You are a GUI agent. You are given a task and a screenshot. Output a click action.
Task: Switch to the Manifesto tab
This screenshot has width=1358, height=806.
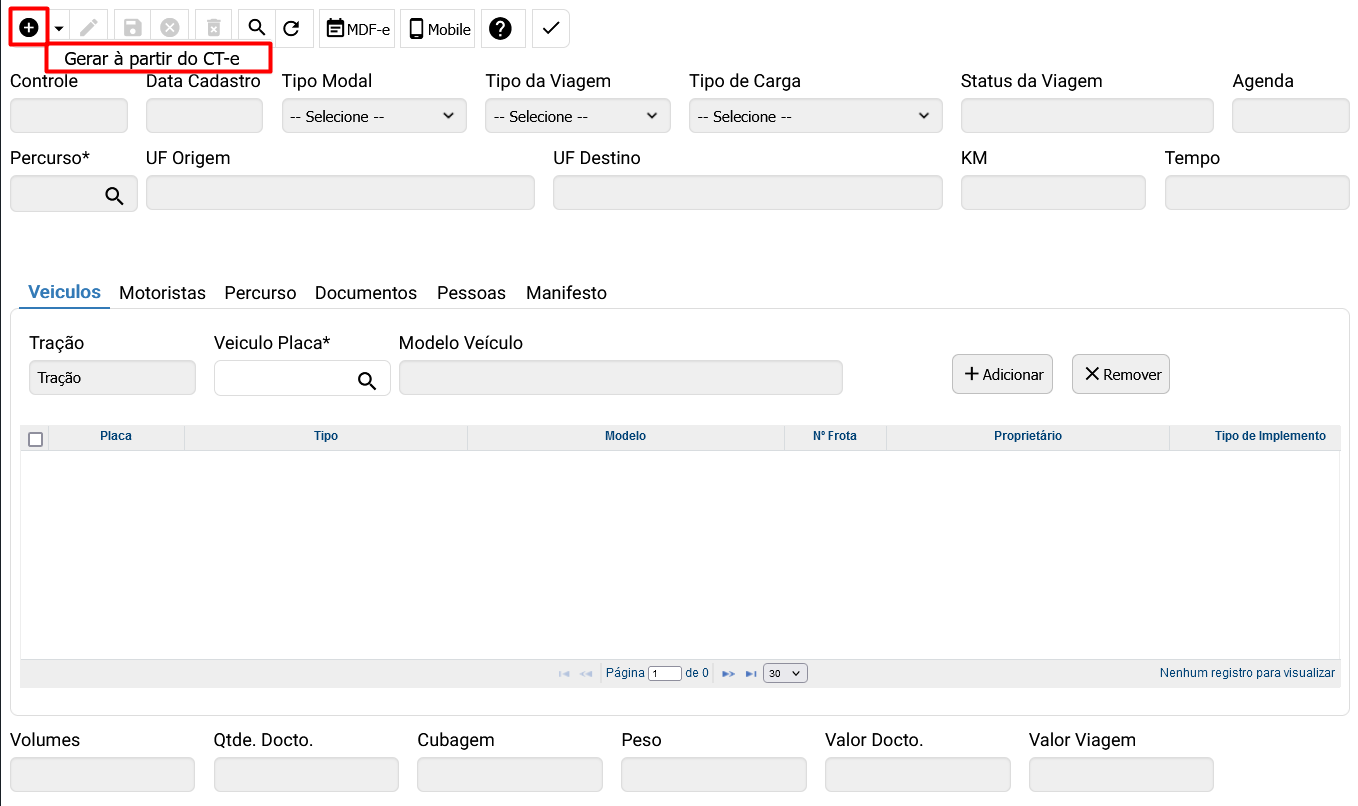[x=566, y=293]
